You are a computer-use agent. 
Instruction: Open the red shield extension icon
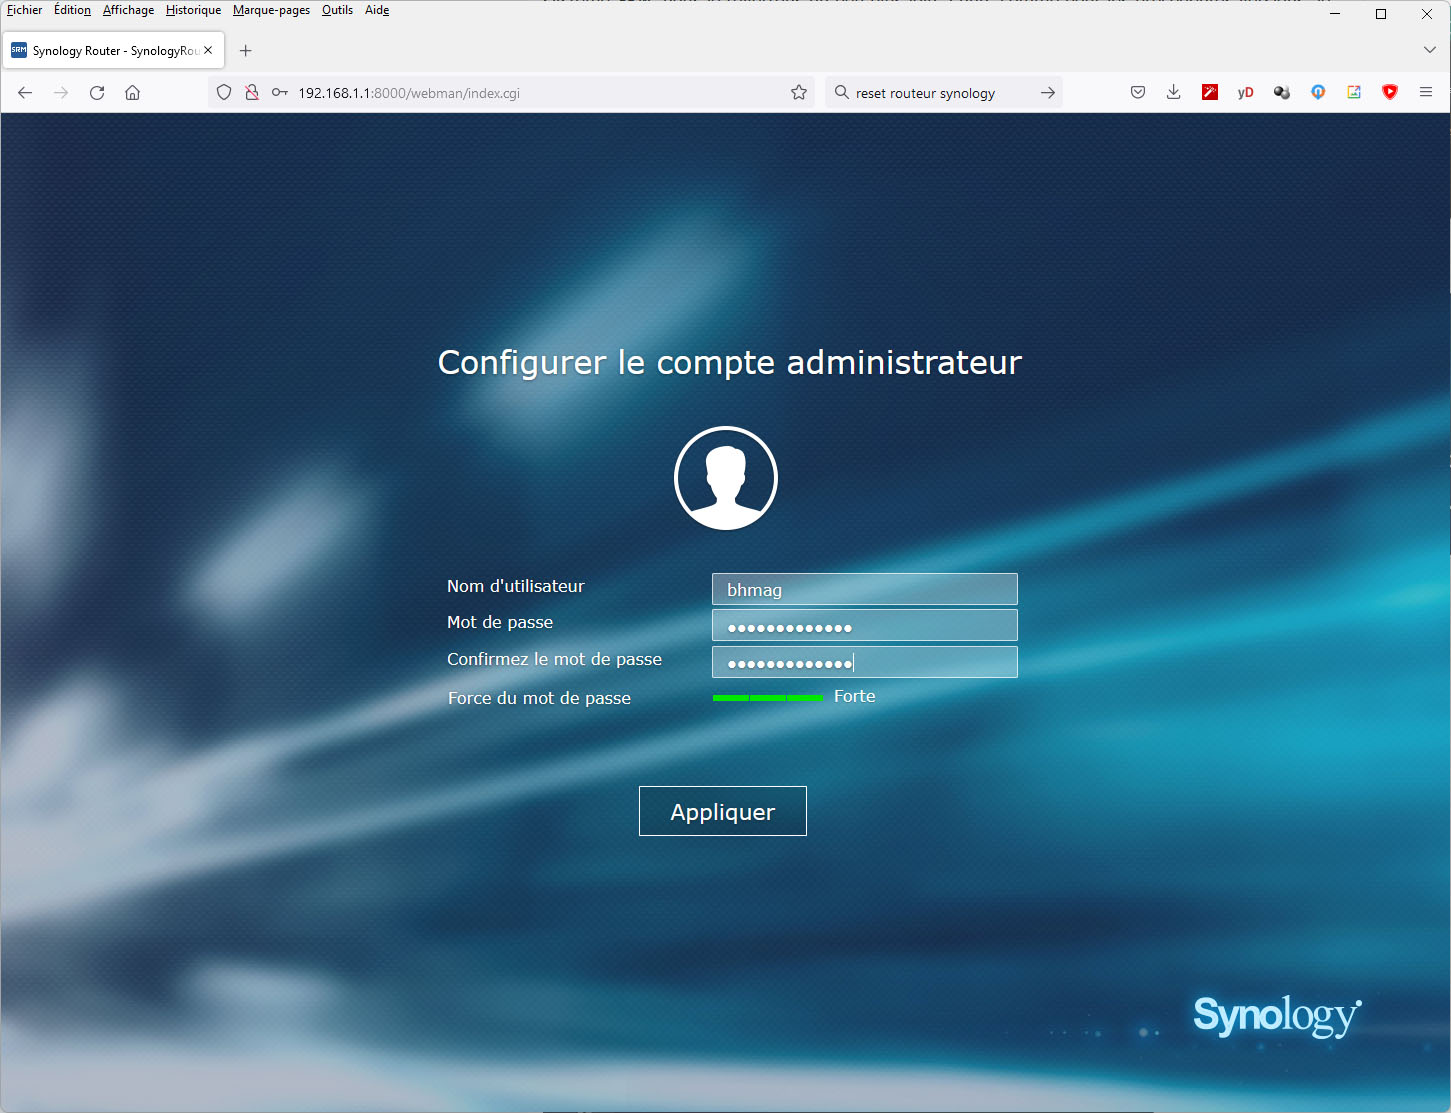(1389, 93)
